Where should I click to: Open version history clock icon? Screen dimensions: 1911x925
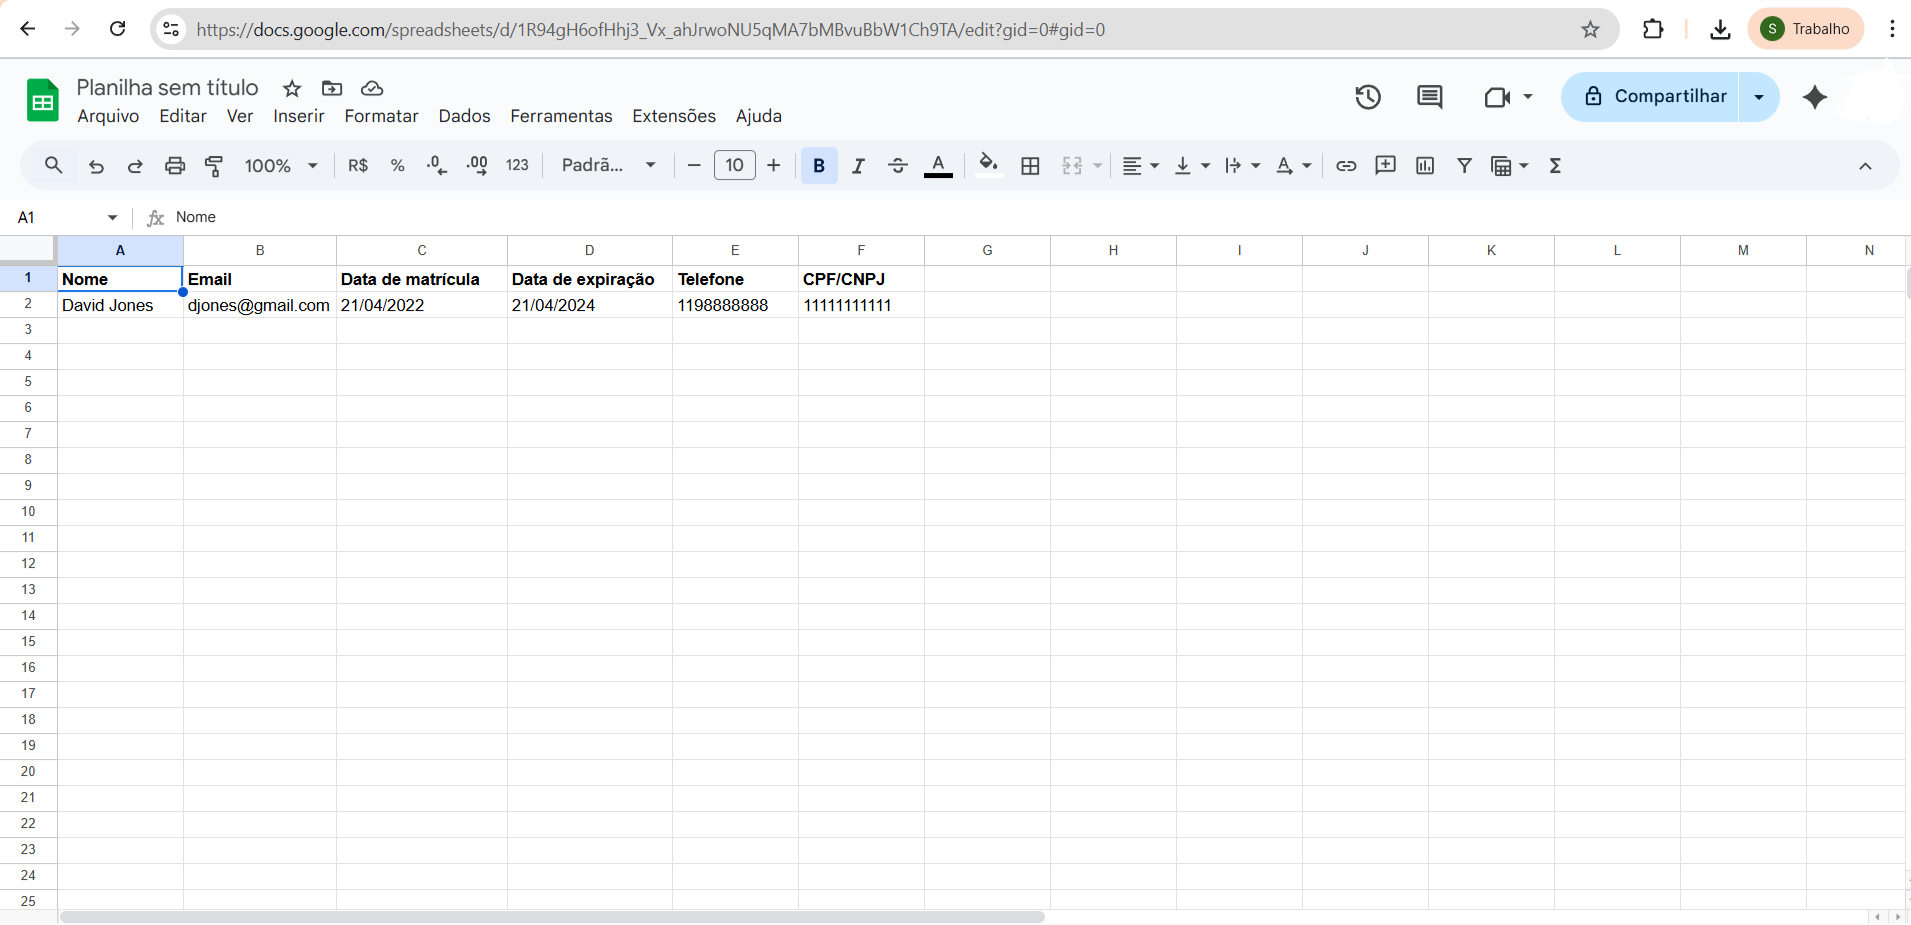coord(1368,97)
